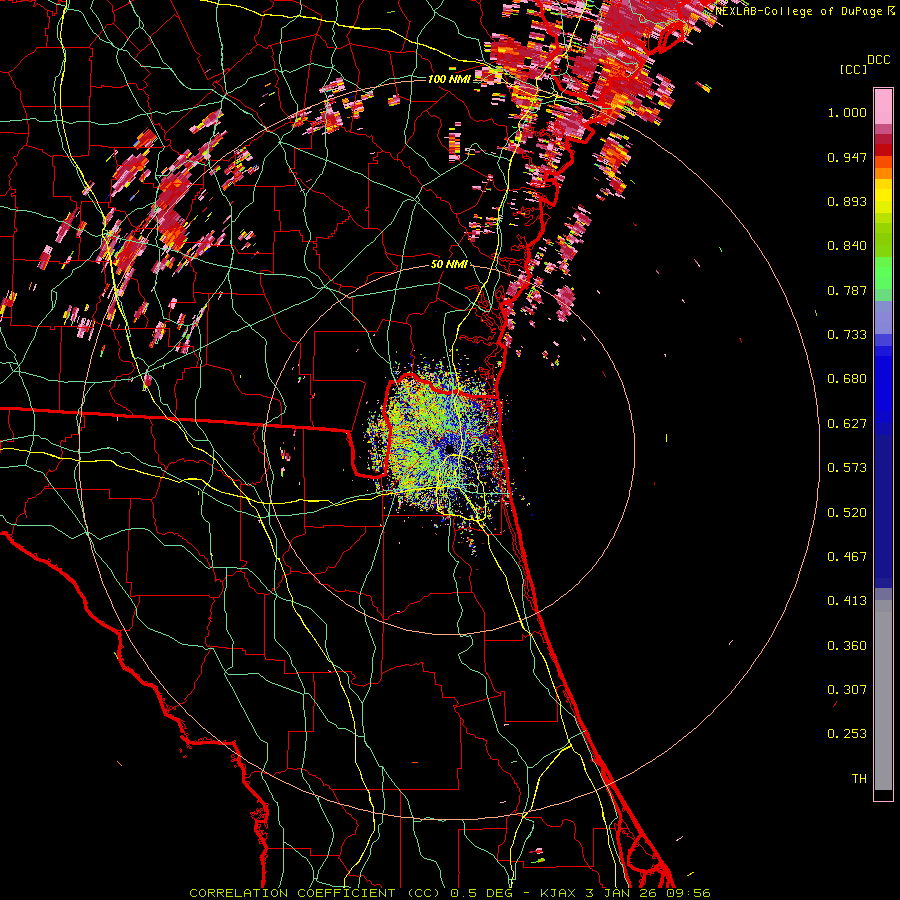Click the 100 NMI range ring label
The image size is (900, 900).
(x=449, y=79)
